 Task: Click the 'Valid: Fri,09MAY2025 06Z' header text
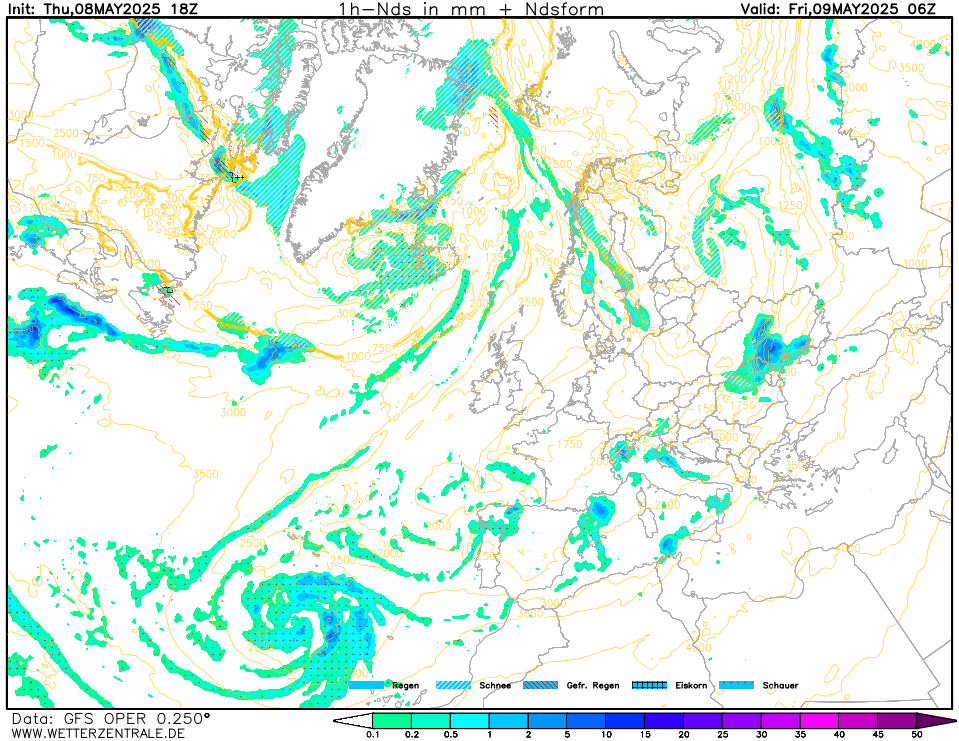point(838,9)
